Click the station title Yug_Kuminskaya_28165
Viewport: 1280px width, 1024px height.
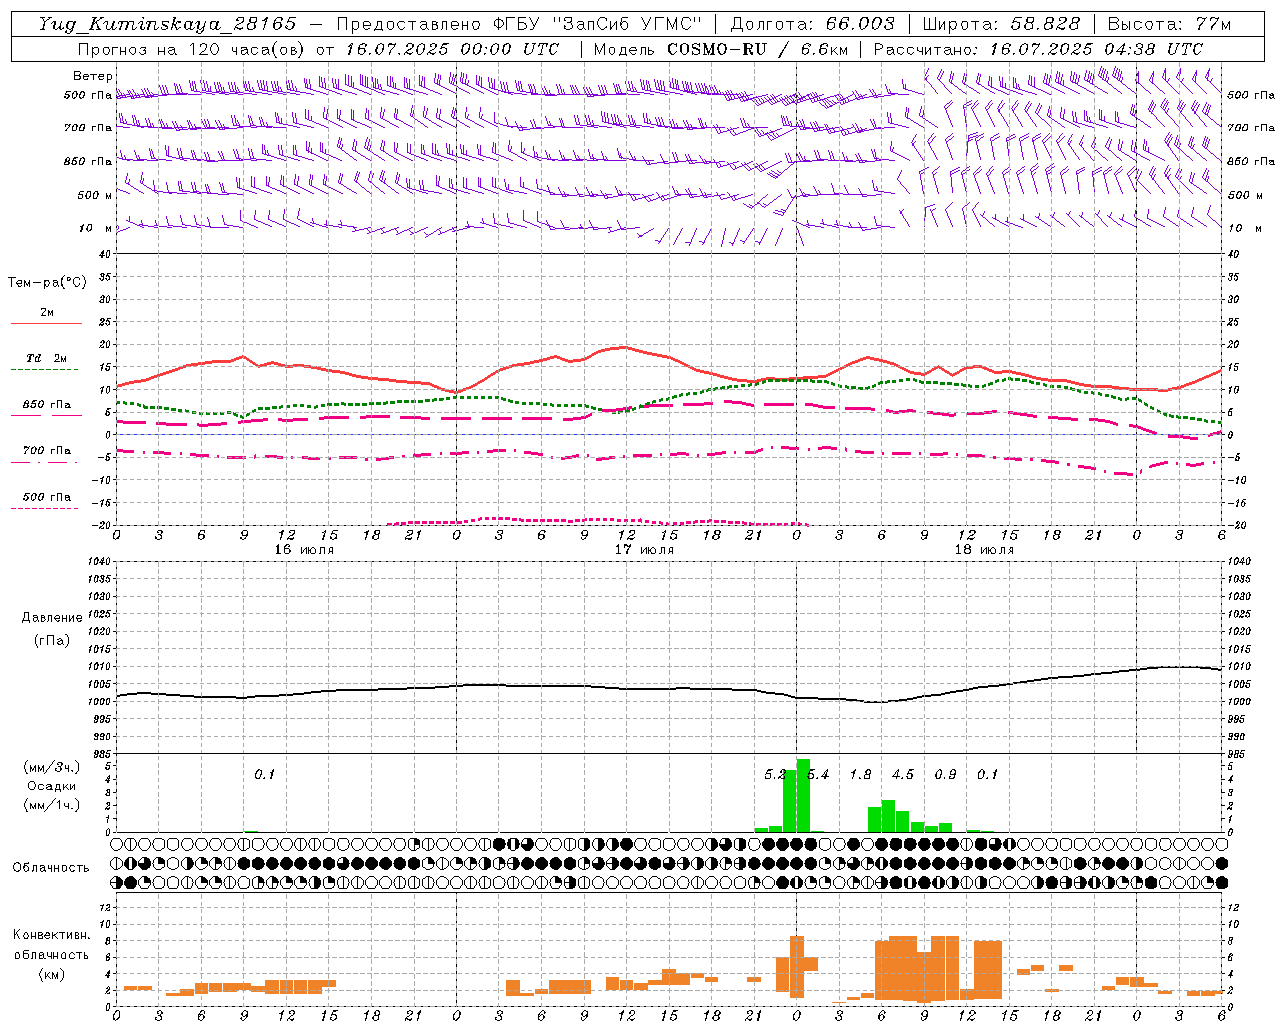167,24
